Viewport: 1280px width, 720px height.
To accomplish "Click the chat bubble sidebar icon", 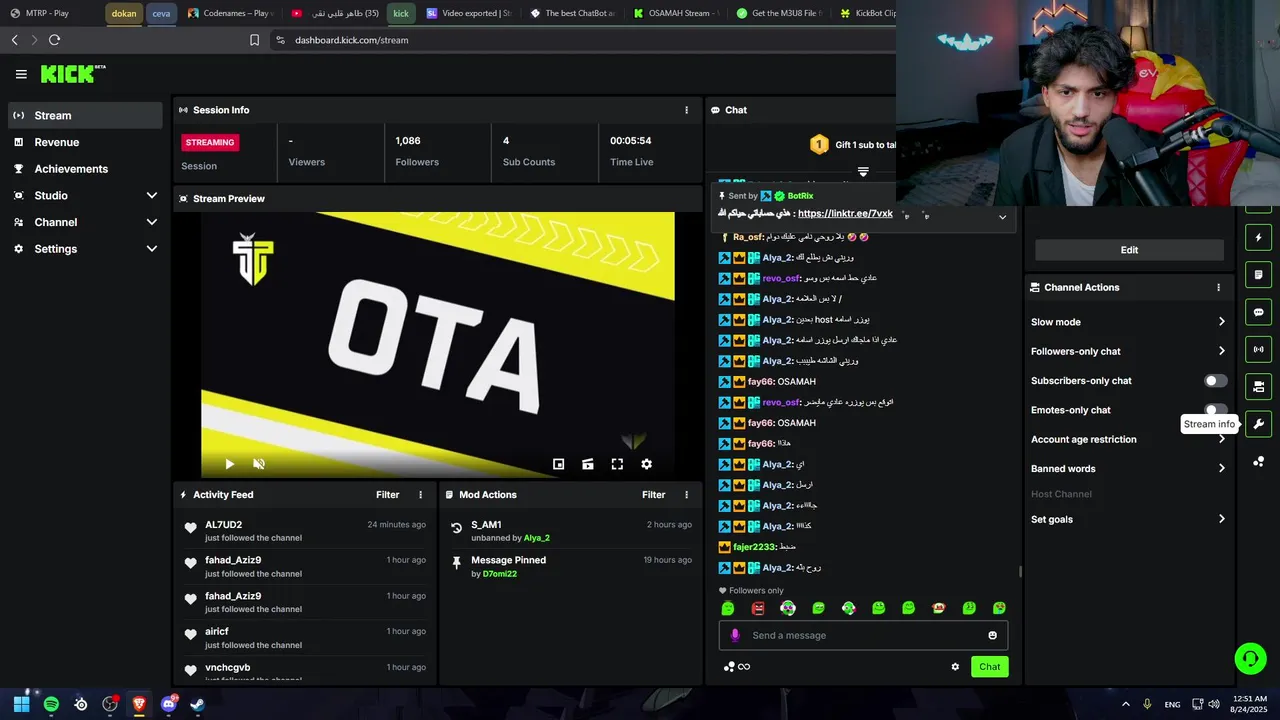I will (x=1258, y=312).
